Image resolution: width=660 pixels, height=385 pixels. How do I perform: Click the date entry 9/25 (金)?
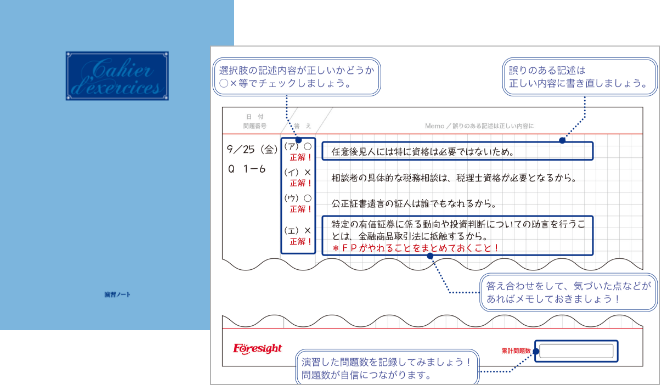click(x=252, y=149)
